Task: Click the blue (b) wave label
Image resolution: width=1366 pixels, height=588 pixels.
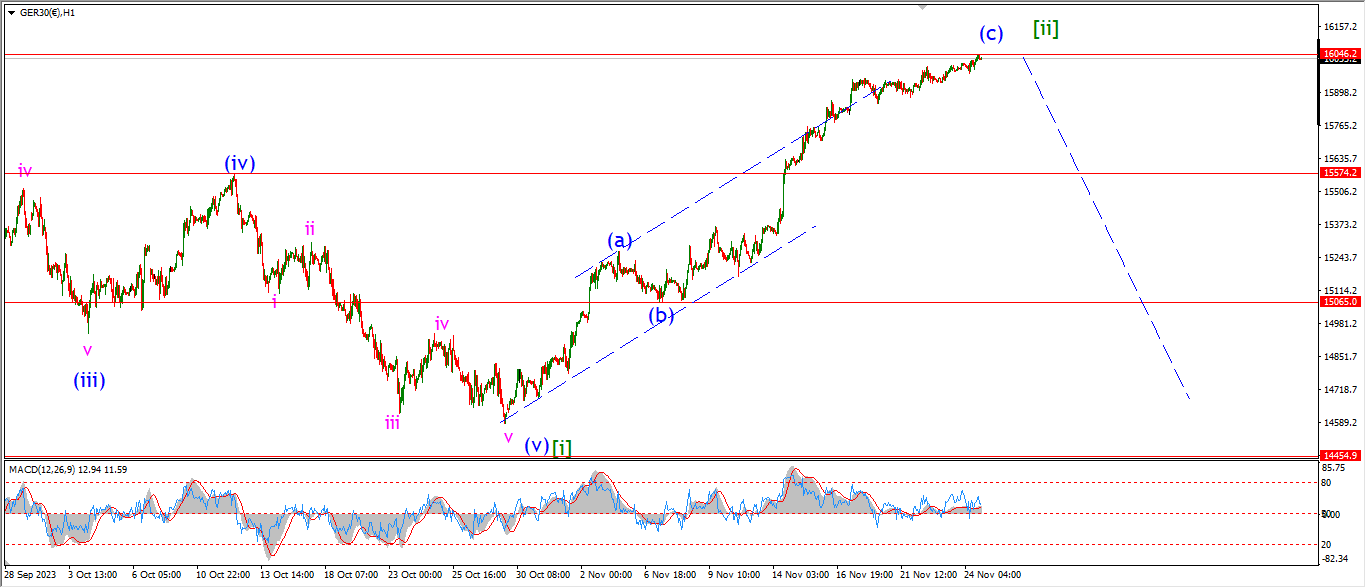Action: tap(660, 316)
